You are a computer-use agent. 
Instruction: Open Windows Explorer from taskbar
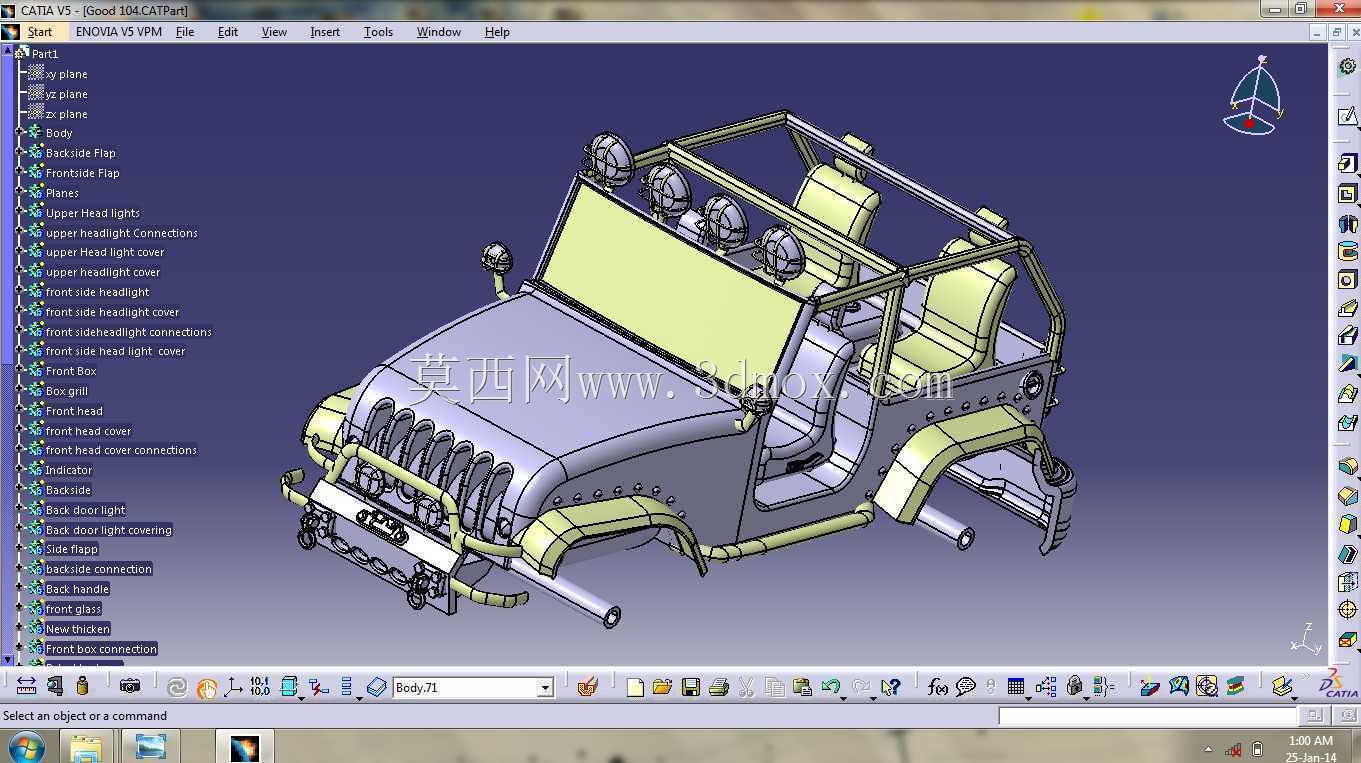[x=86, y=747]
